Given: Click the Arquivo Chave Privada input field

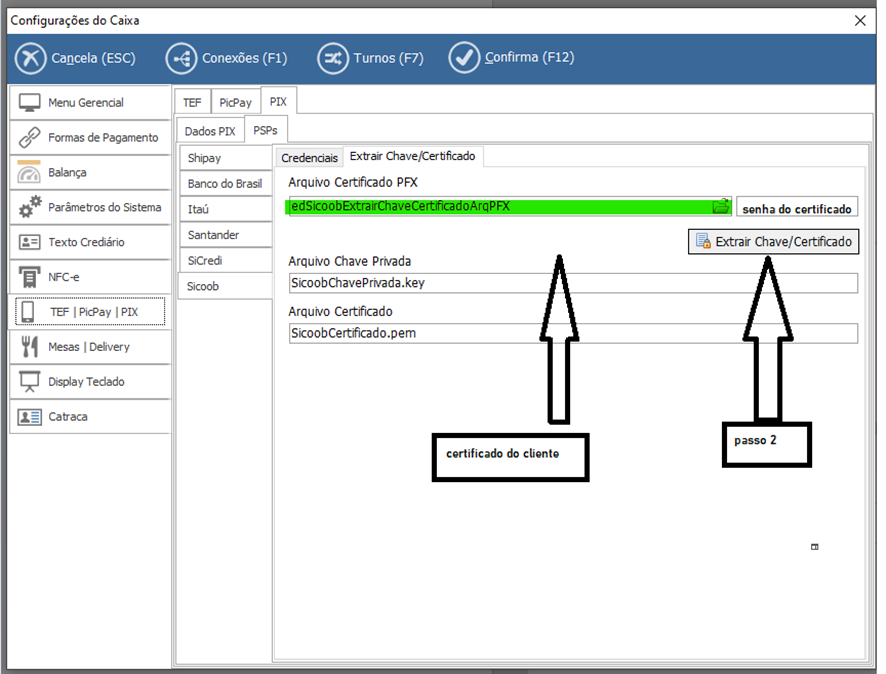Looking at the screenshot, I should (573, 283).
